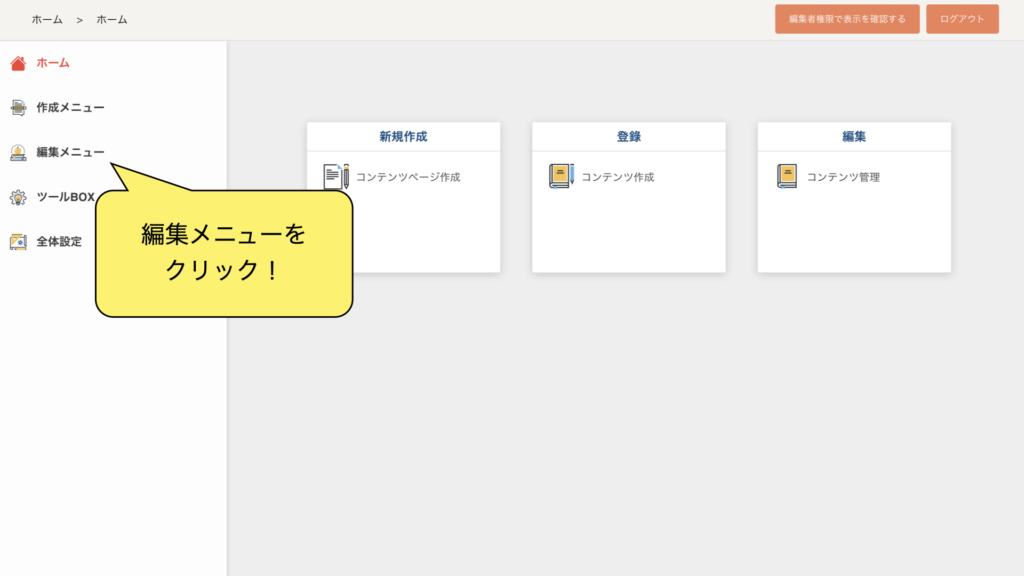Click the book icon under 編集 card
Image resolution: width=1024 pixels, height=576 pixels.
coord(787,177)
